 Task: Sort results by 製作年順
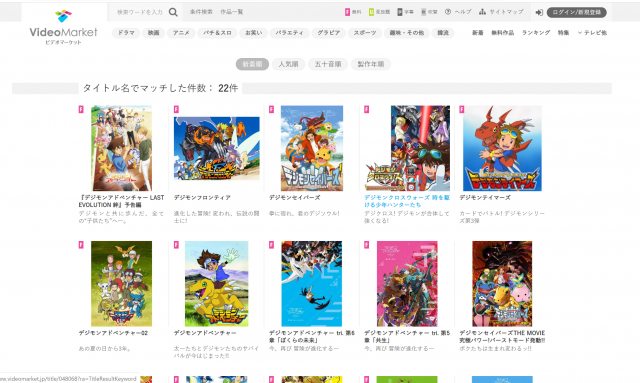click(371, 64)
